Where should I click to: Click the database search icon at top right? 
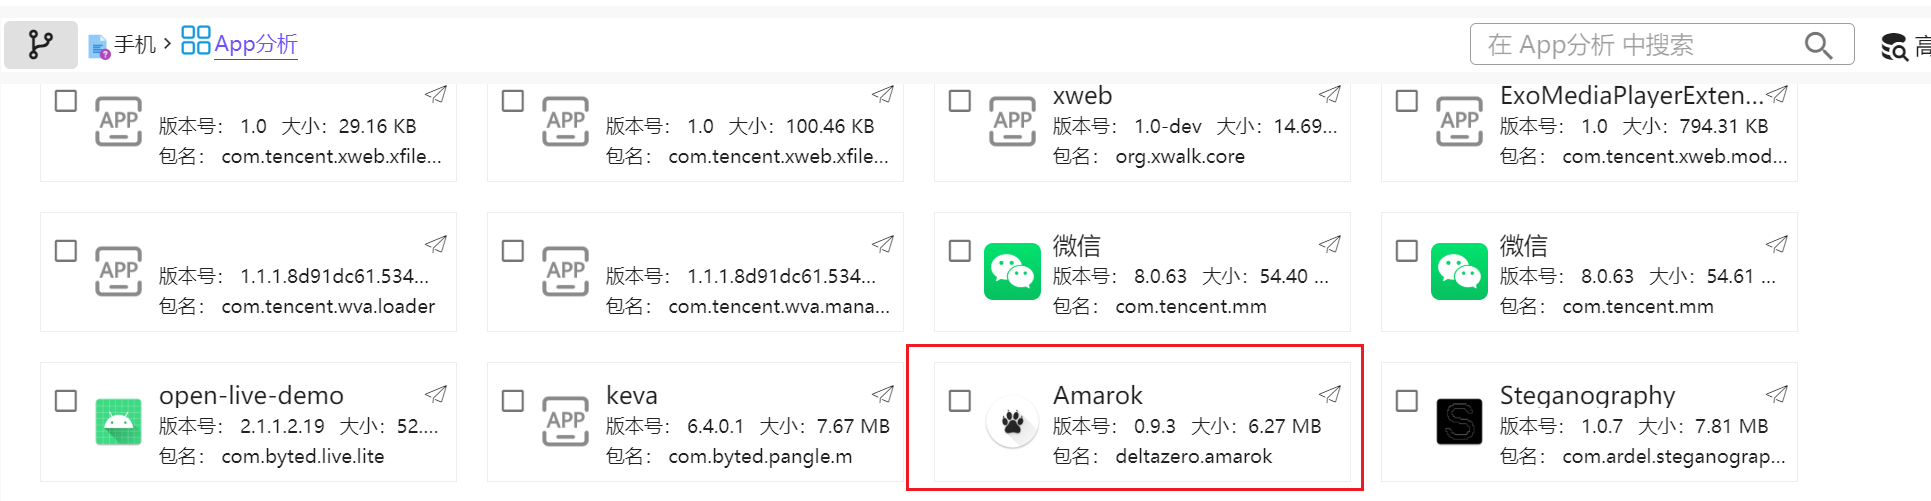coord(1893,46)
